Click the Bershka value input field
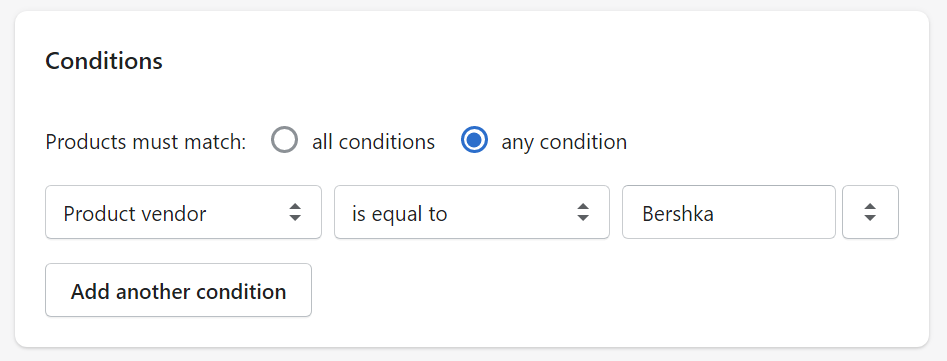The image size is (947, 361). (x=729, y=212)
